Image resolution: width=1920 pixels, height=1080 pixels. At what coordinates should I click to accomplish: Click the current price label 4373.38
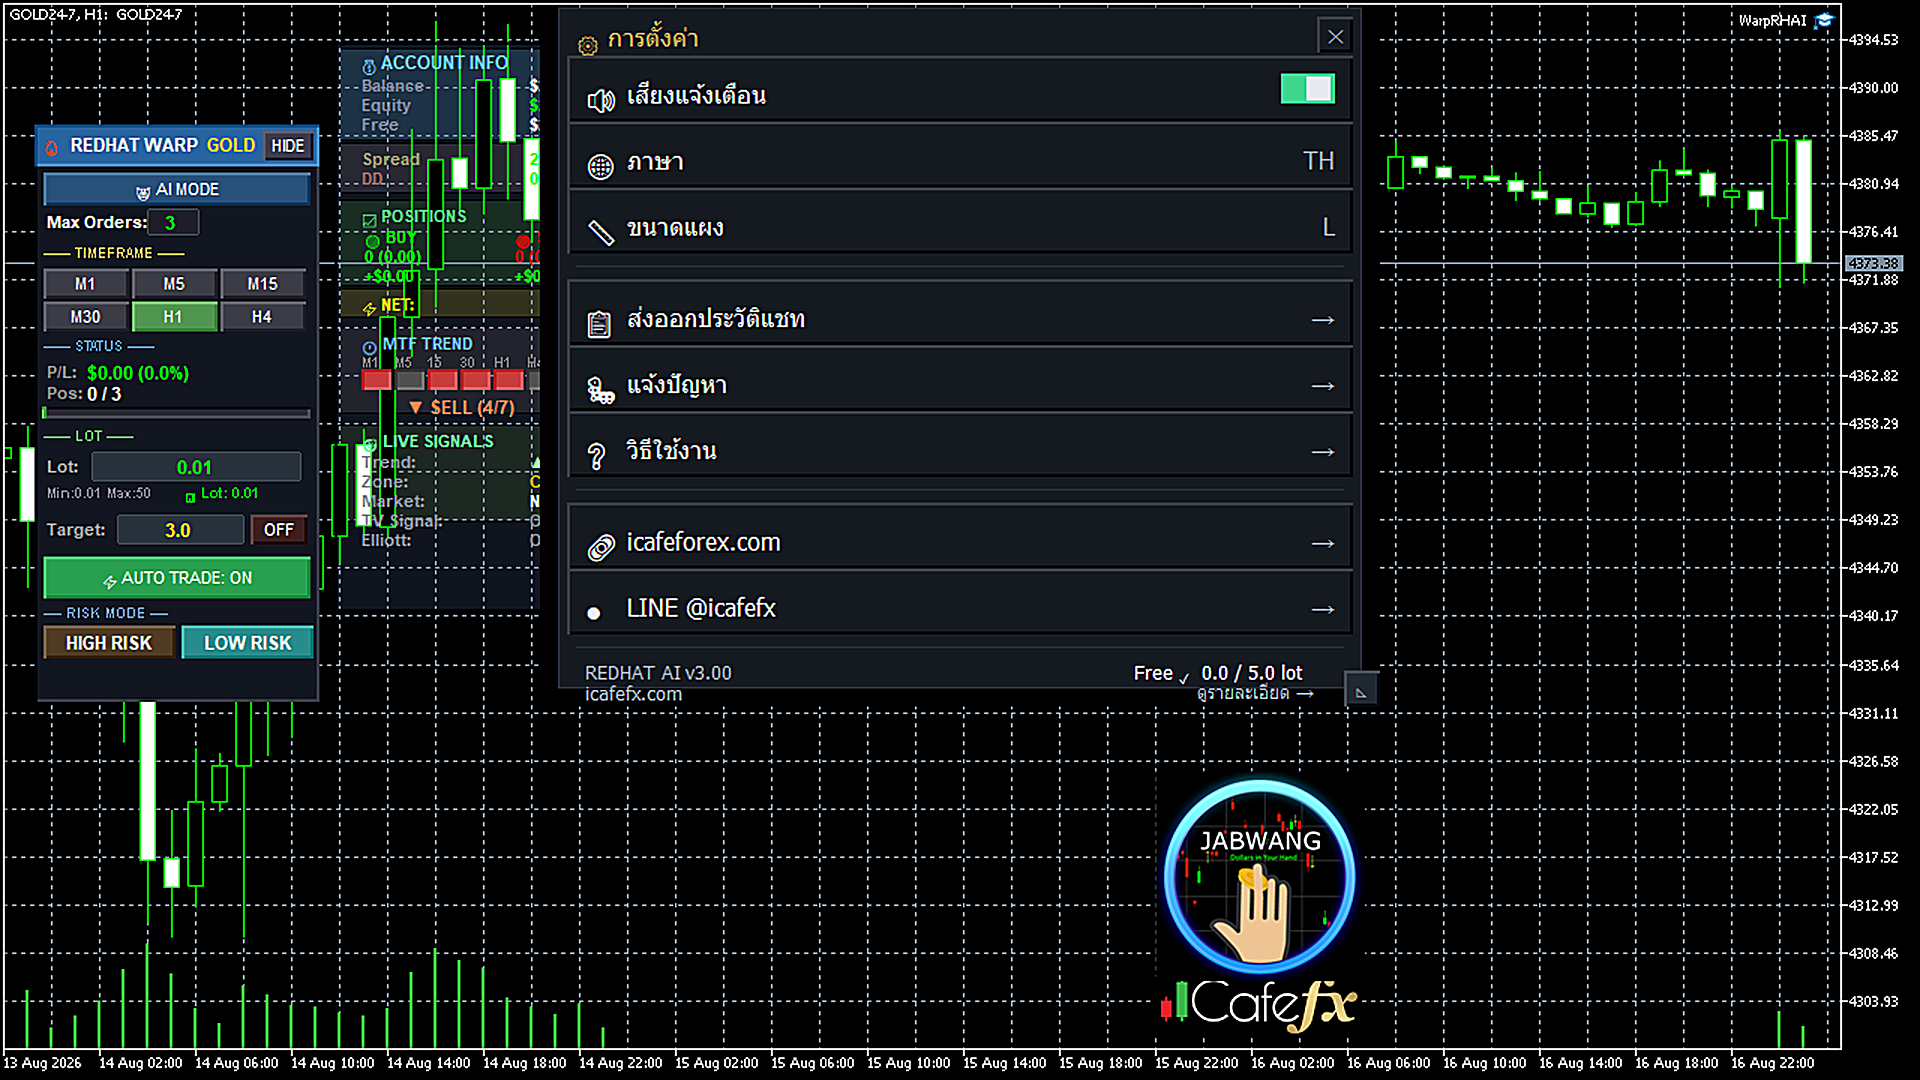(1873, 264)
